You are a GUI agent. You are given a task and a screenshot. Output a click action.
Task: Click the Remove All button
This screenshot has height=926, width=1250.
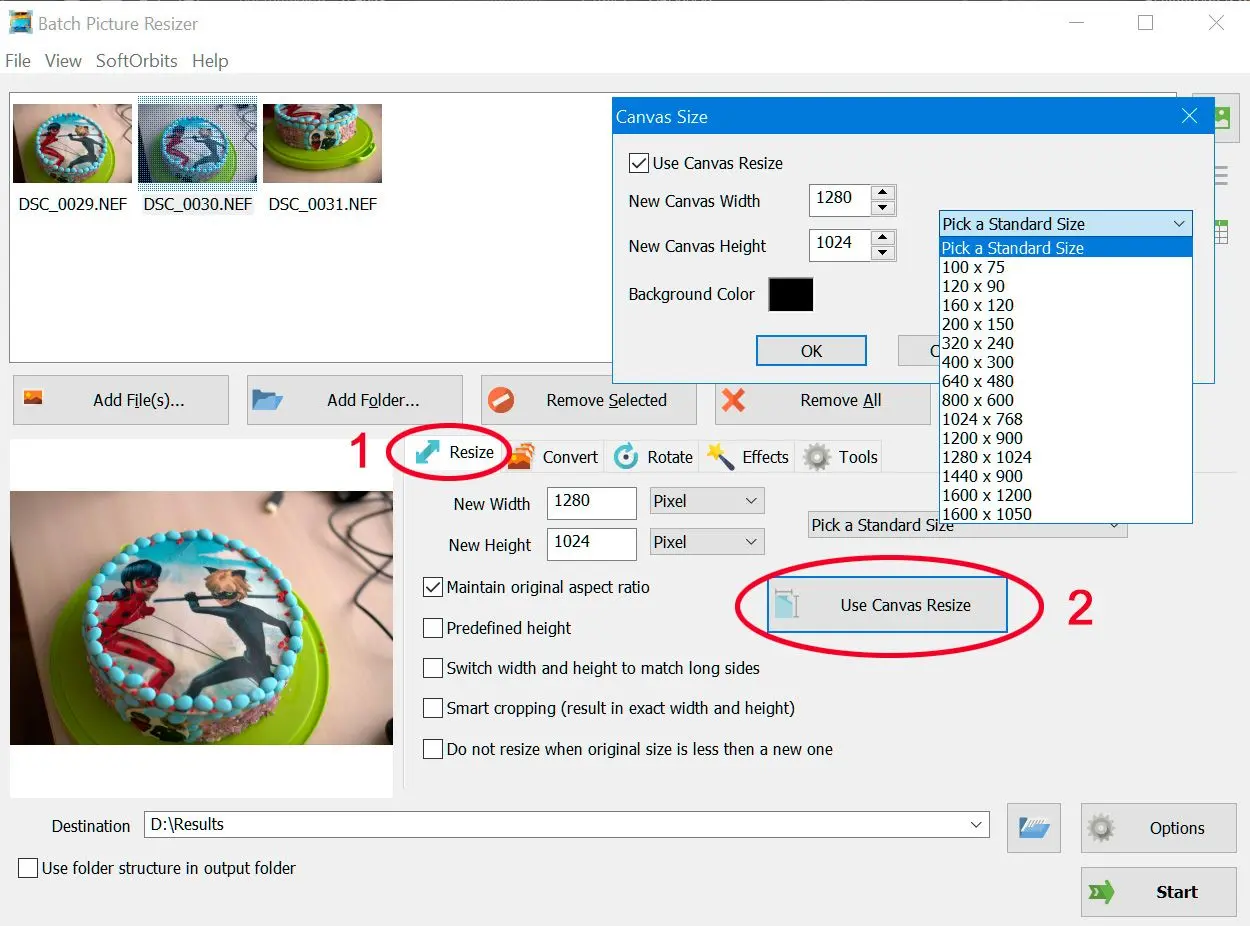(x=823, y=400)
